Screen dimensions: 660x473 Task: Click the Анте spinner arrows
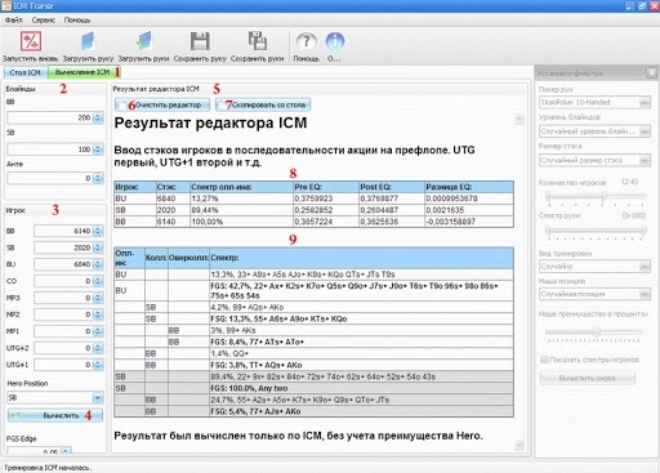pos(98,178)
